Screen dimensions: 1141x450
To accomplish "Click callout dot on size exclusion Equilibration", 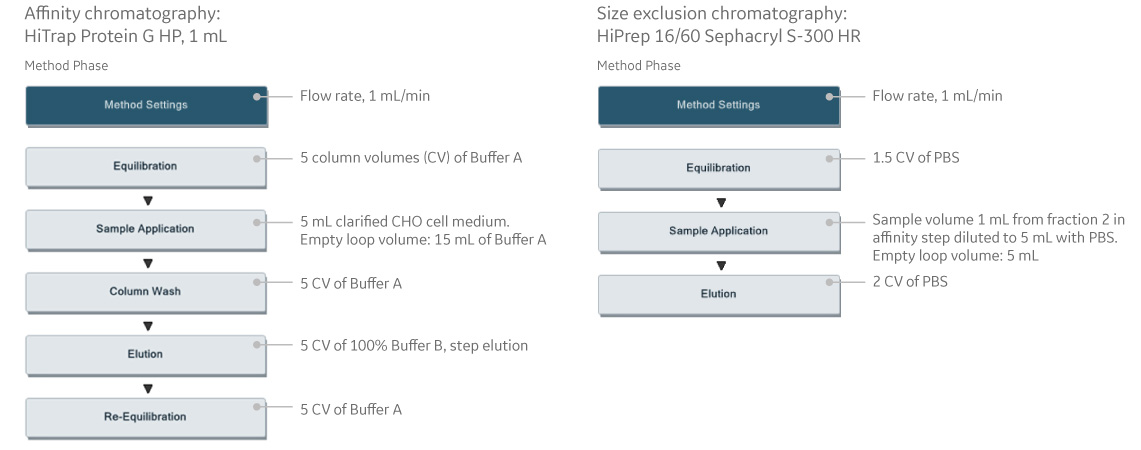I will click(x=829, y=159).
